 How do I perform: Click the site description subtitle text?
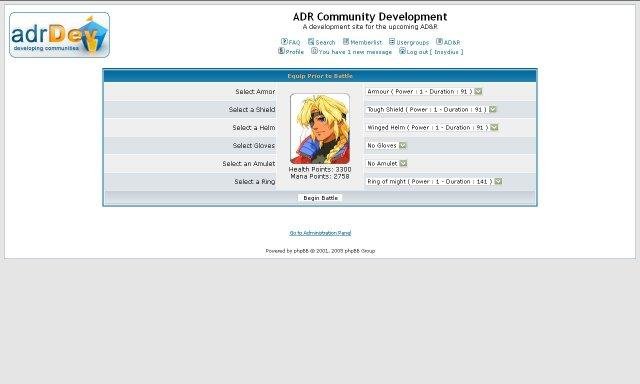click(x=370, y=27)
